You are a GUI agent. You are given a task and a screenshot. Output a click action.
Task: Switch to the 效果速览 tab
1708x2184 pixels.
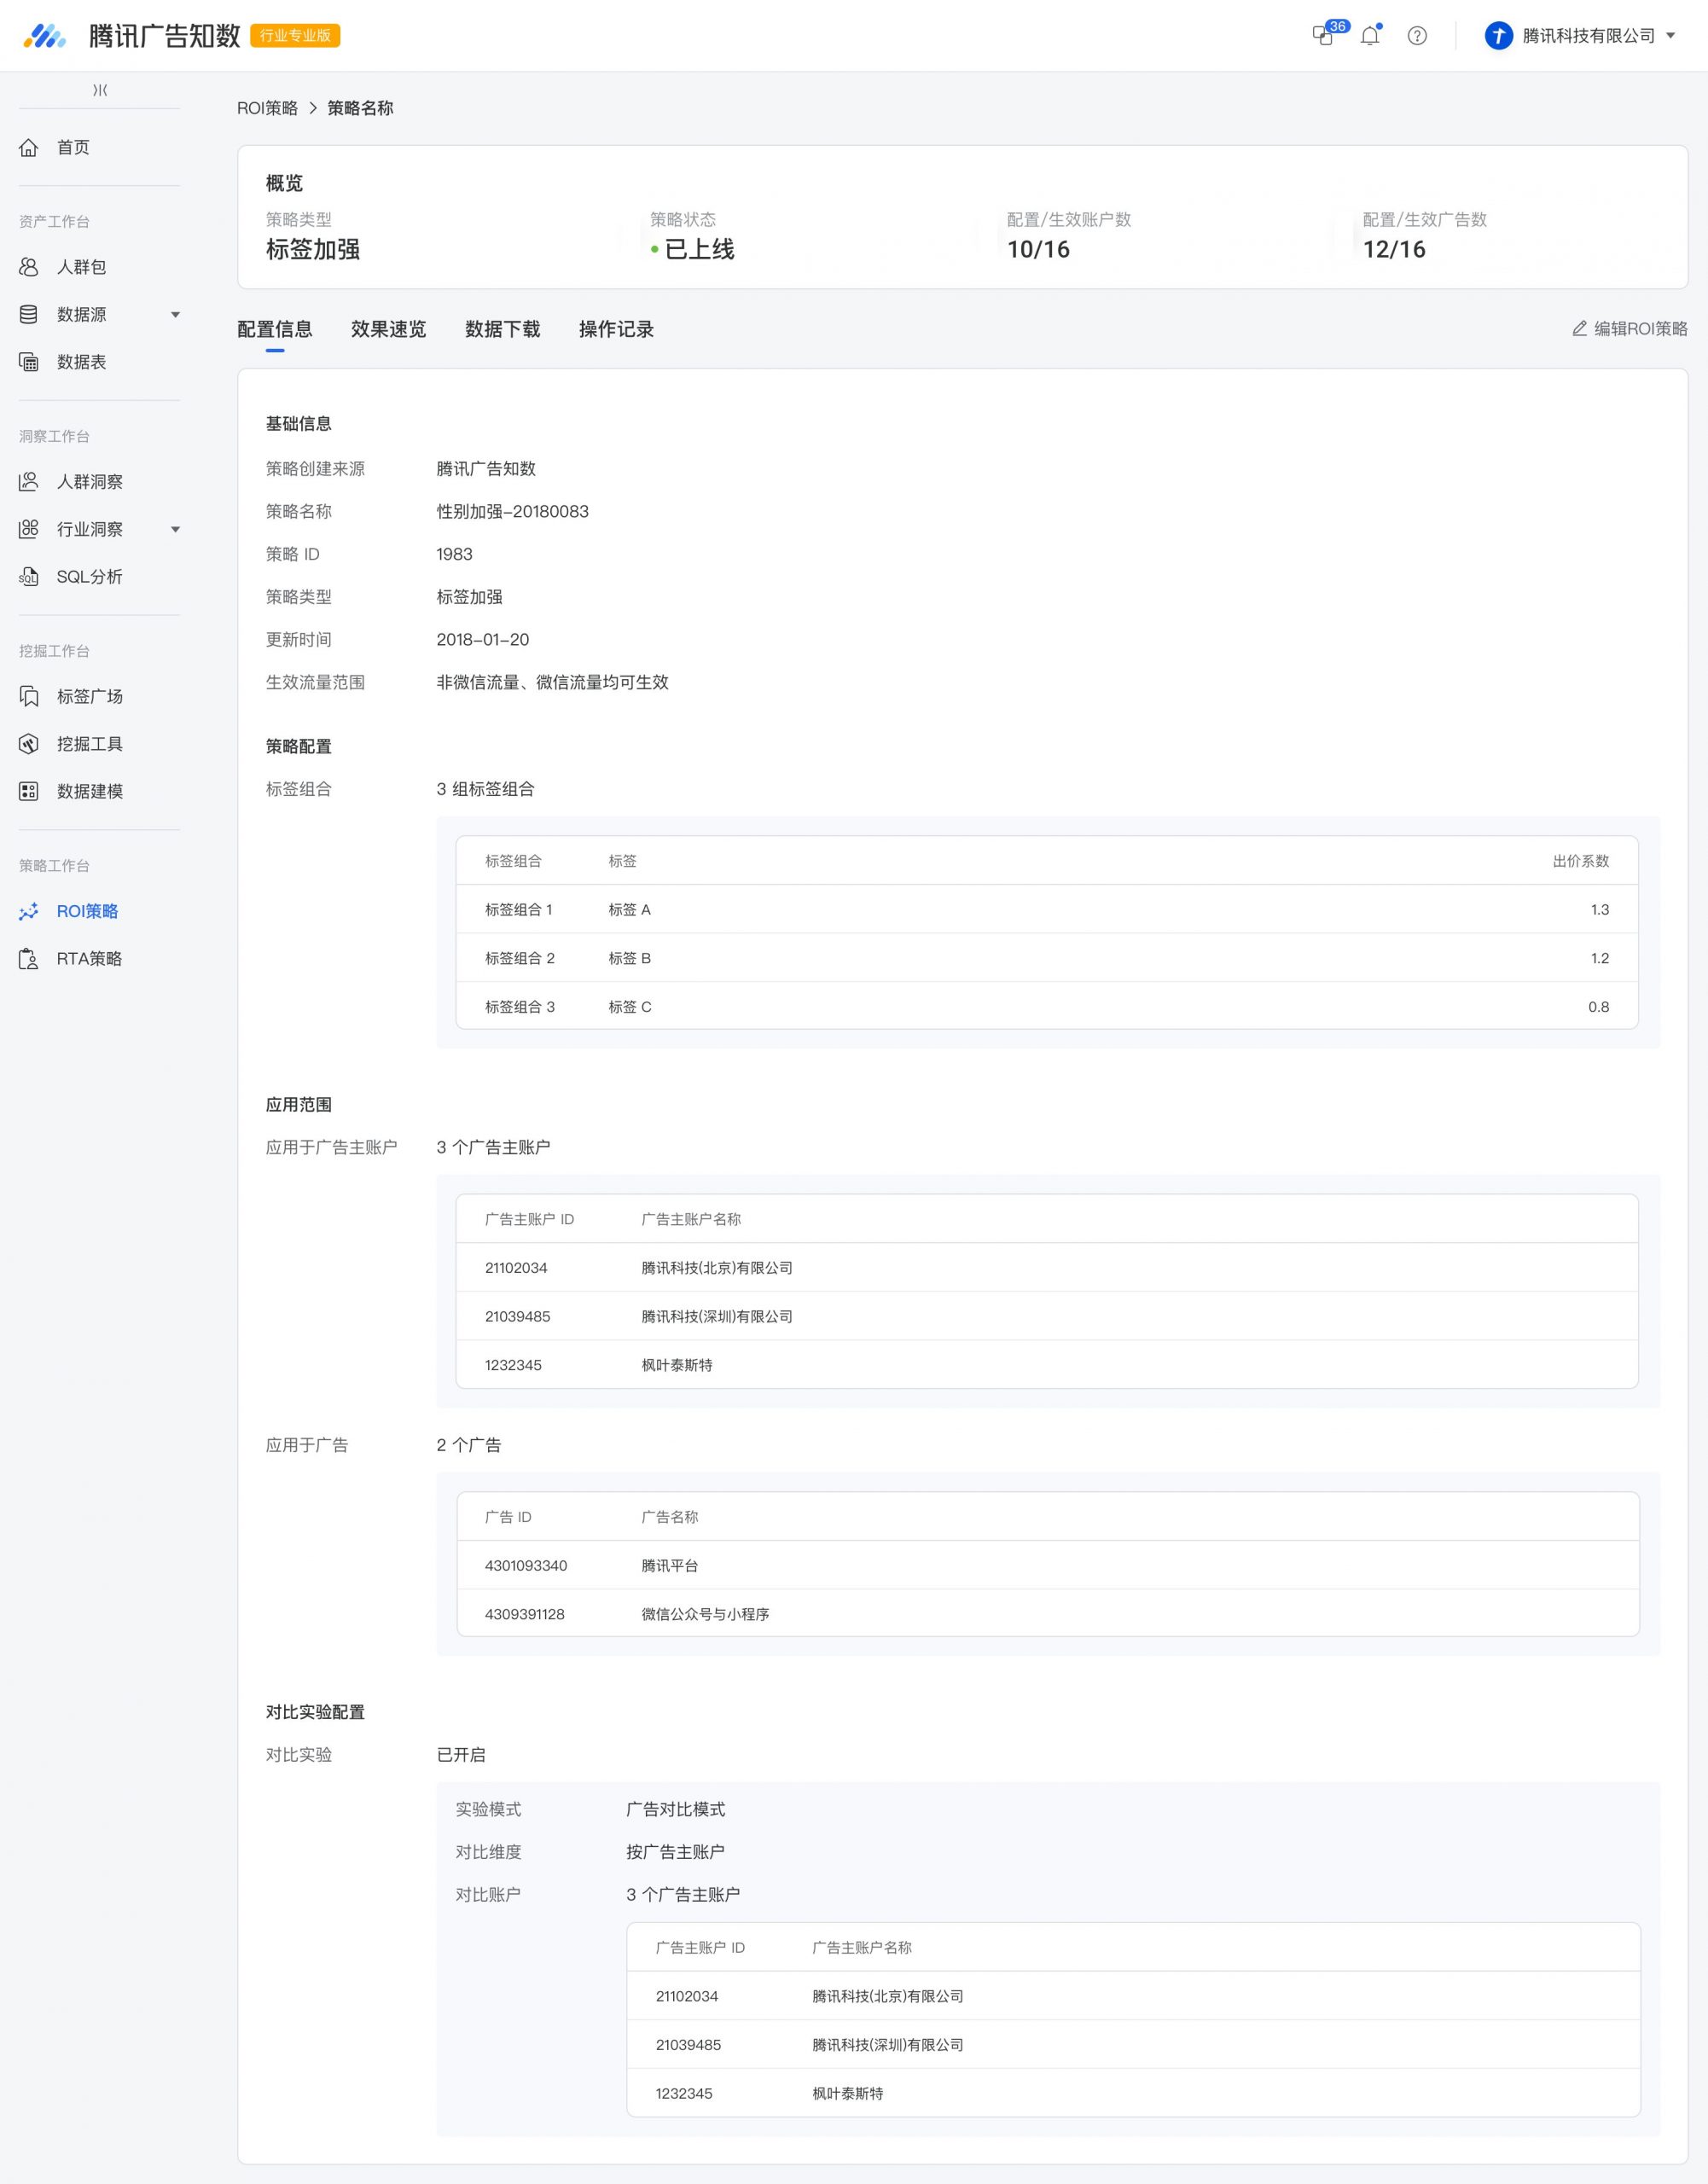click(388, 329)
